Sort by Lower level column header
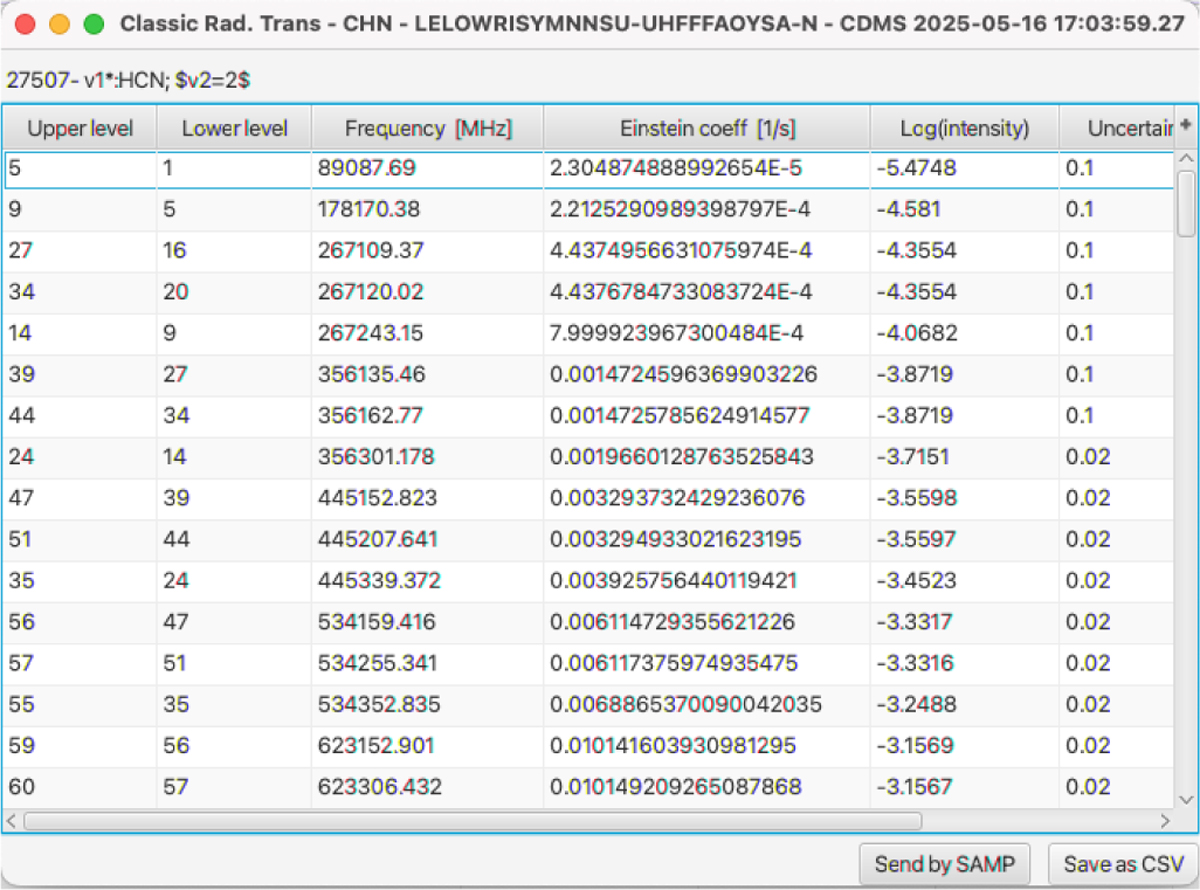The height and width of the screenshot is (890, 1200). 234,128
